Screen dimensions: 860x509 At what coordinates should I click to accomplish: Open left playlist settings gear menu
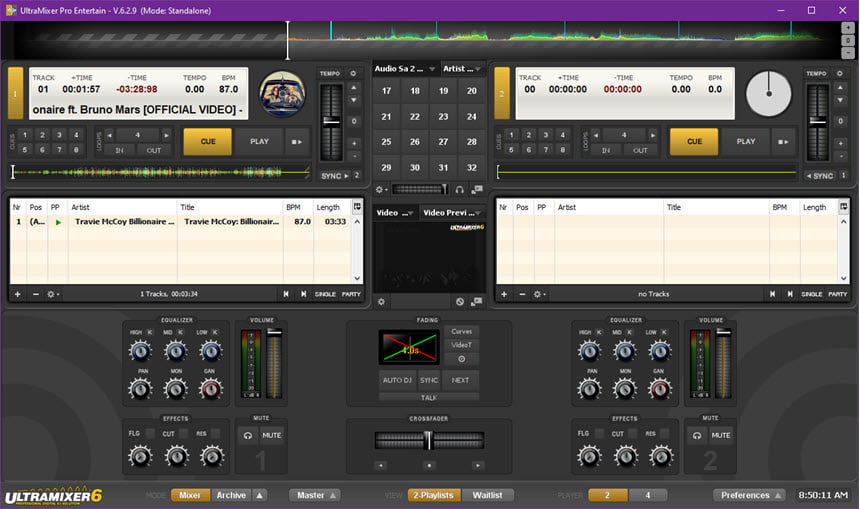tap(53, 295)
